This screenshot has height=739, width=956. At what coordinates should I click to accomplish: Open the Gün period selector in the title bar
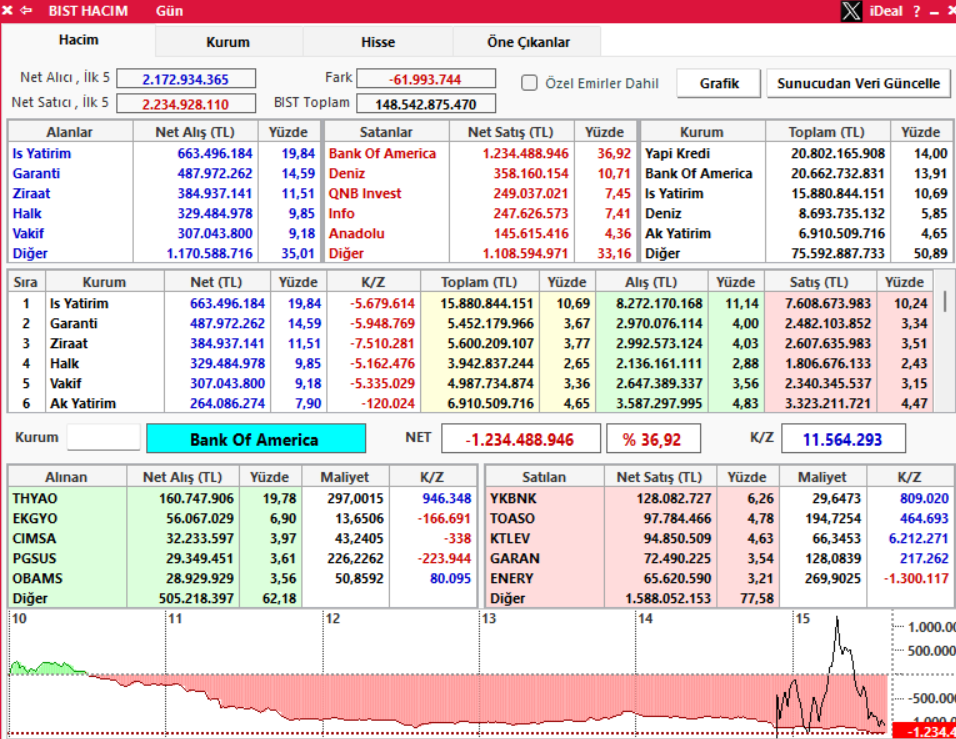[169, 11]
